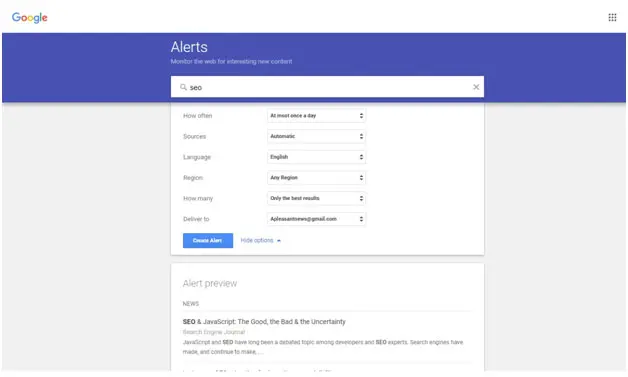This screenshot has width=628, height=377.
Task: Open the Google apps grid icon
Action: click(612, 17)
